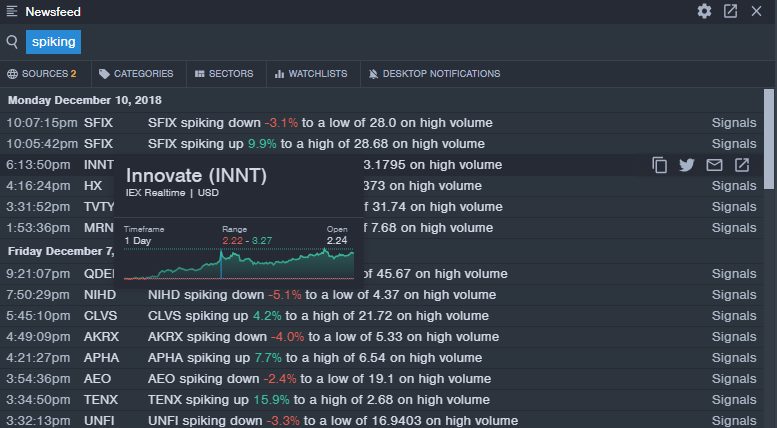Expand the Categories filter
This screenshot has width=777, height=428.
(x=136, y=74)
